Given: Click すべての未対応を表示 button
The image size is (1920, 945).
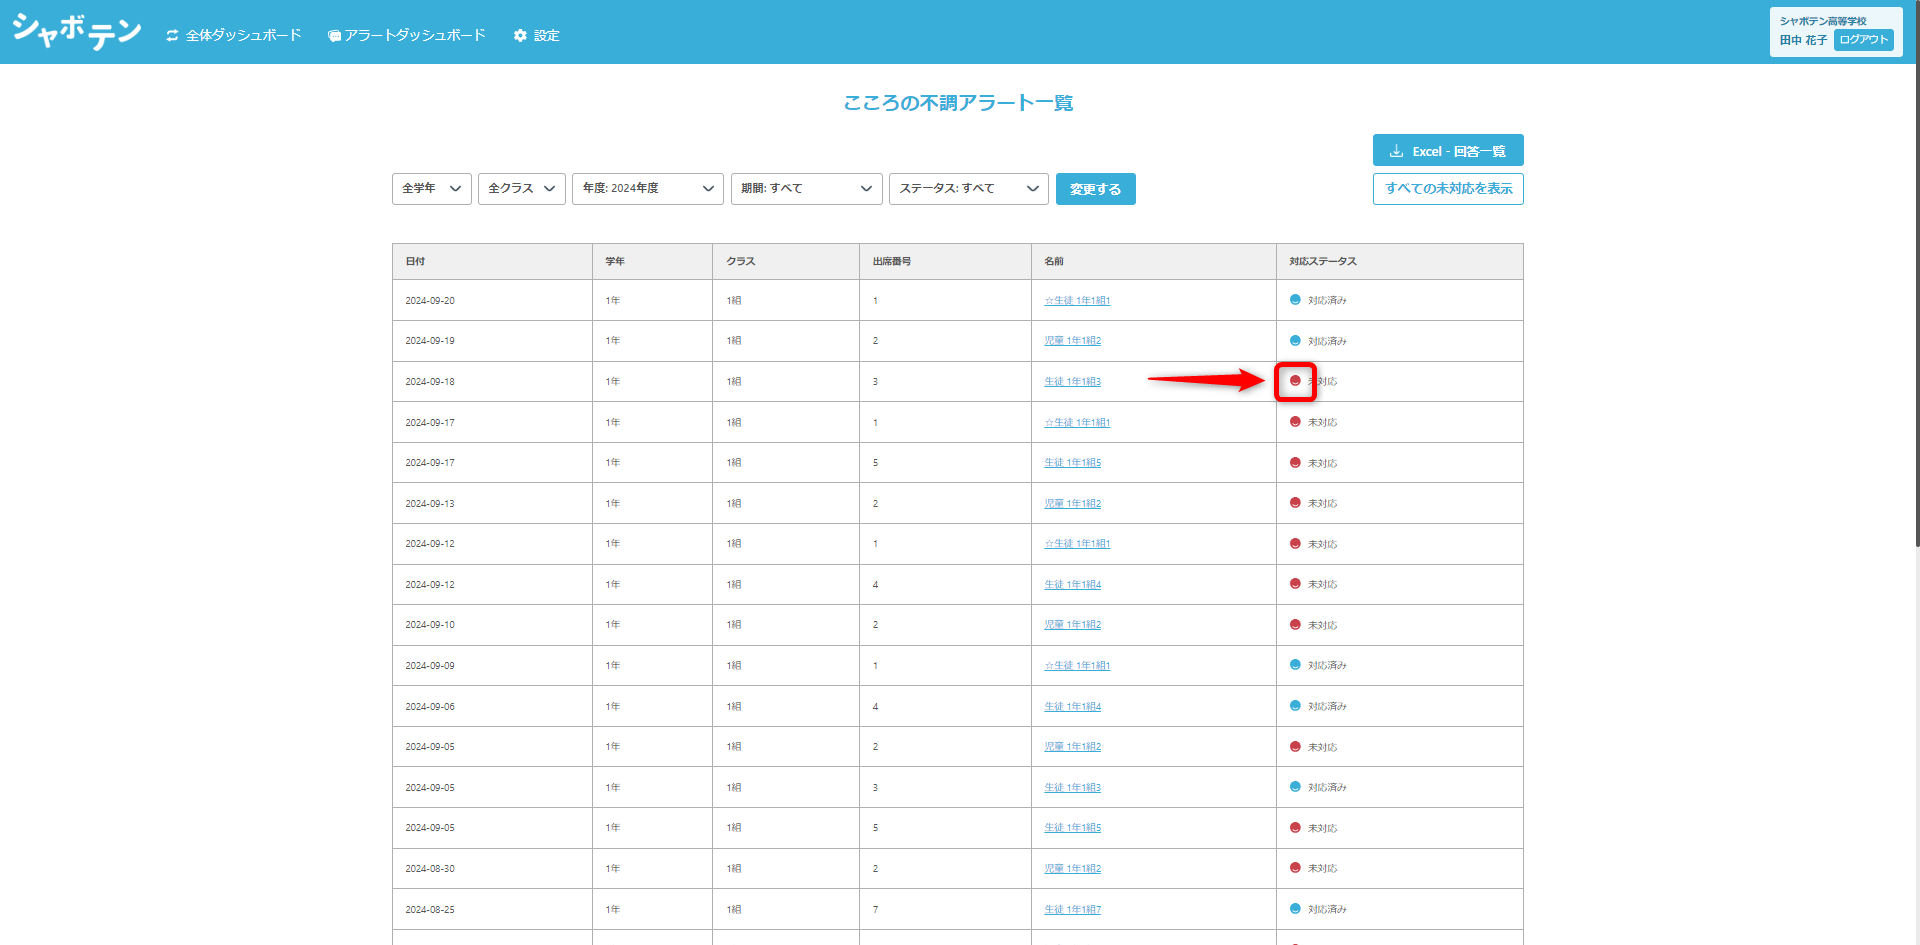Looking at the screenshot, I should pos(1448,189).
